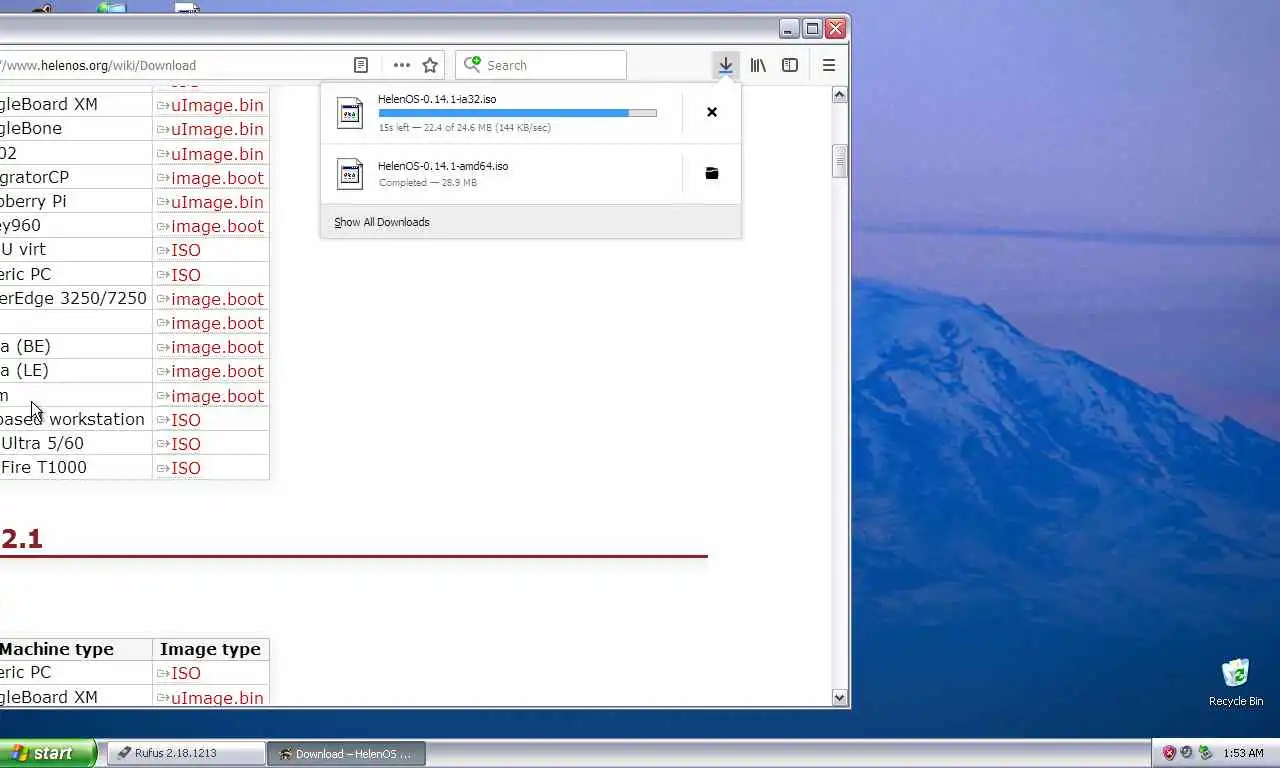Click the HelenOS-0.14.1-amd64.iso file icon
Screen dimensions: 1280x768
tap(350, 174)
